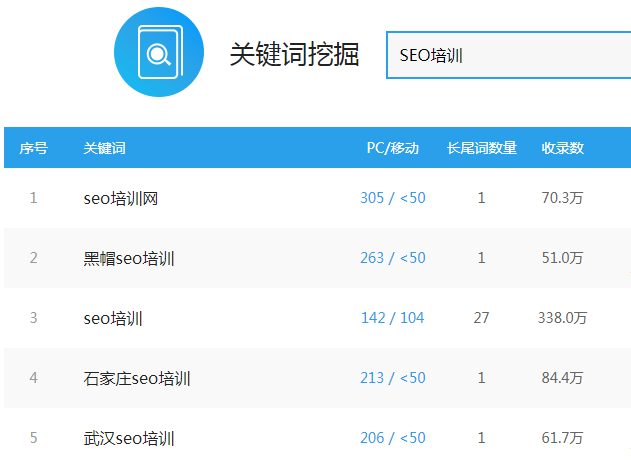Open keyword 武汉seo培训

coord(129,438)
